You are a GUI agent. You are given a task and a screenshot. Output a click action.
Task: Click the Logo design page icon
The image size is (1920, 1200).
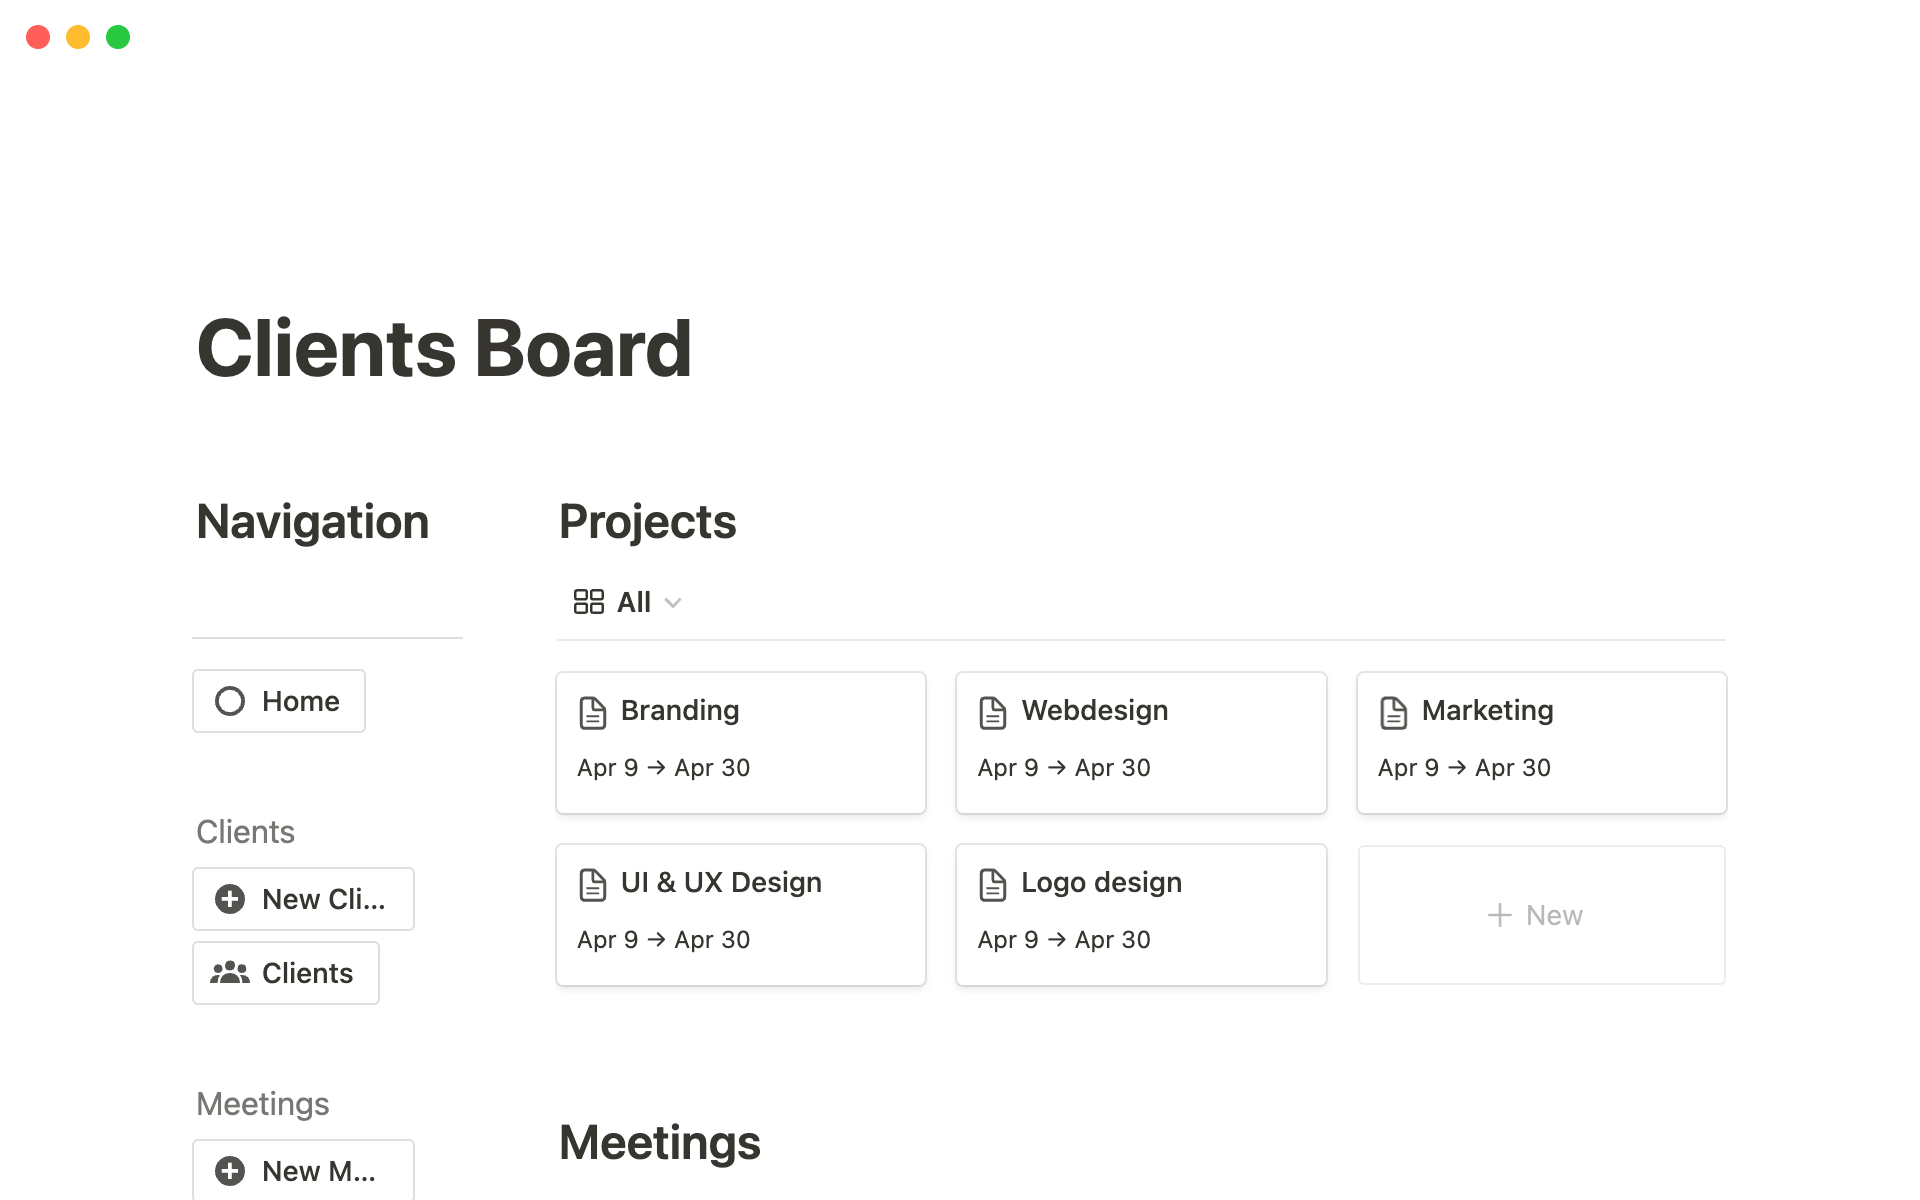coord(993,885)
